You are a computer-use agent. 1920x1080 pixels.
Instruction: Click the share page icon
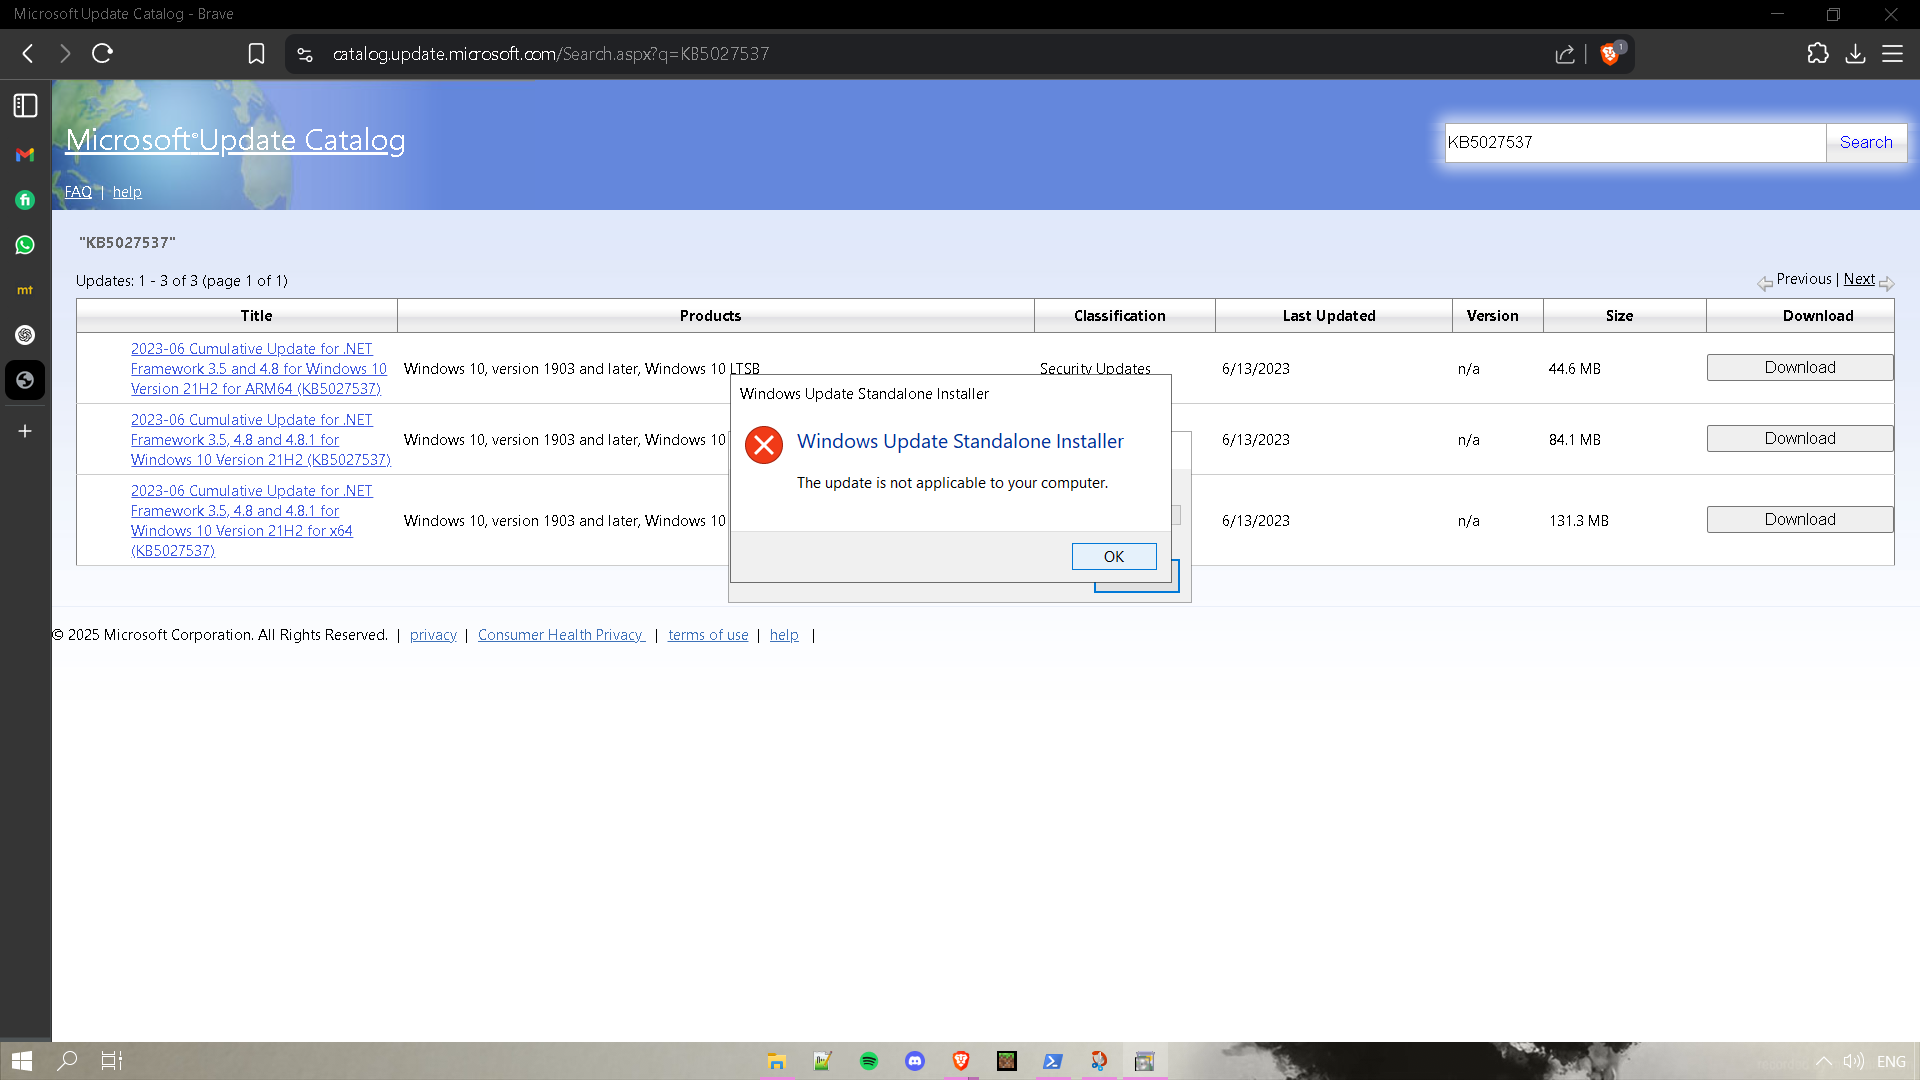[x=1565, y=54]
